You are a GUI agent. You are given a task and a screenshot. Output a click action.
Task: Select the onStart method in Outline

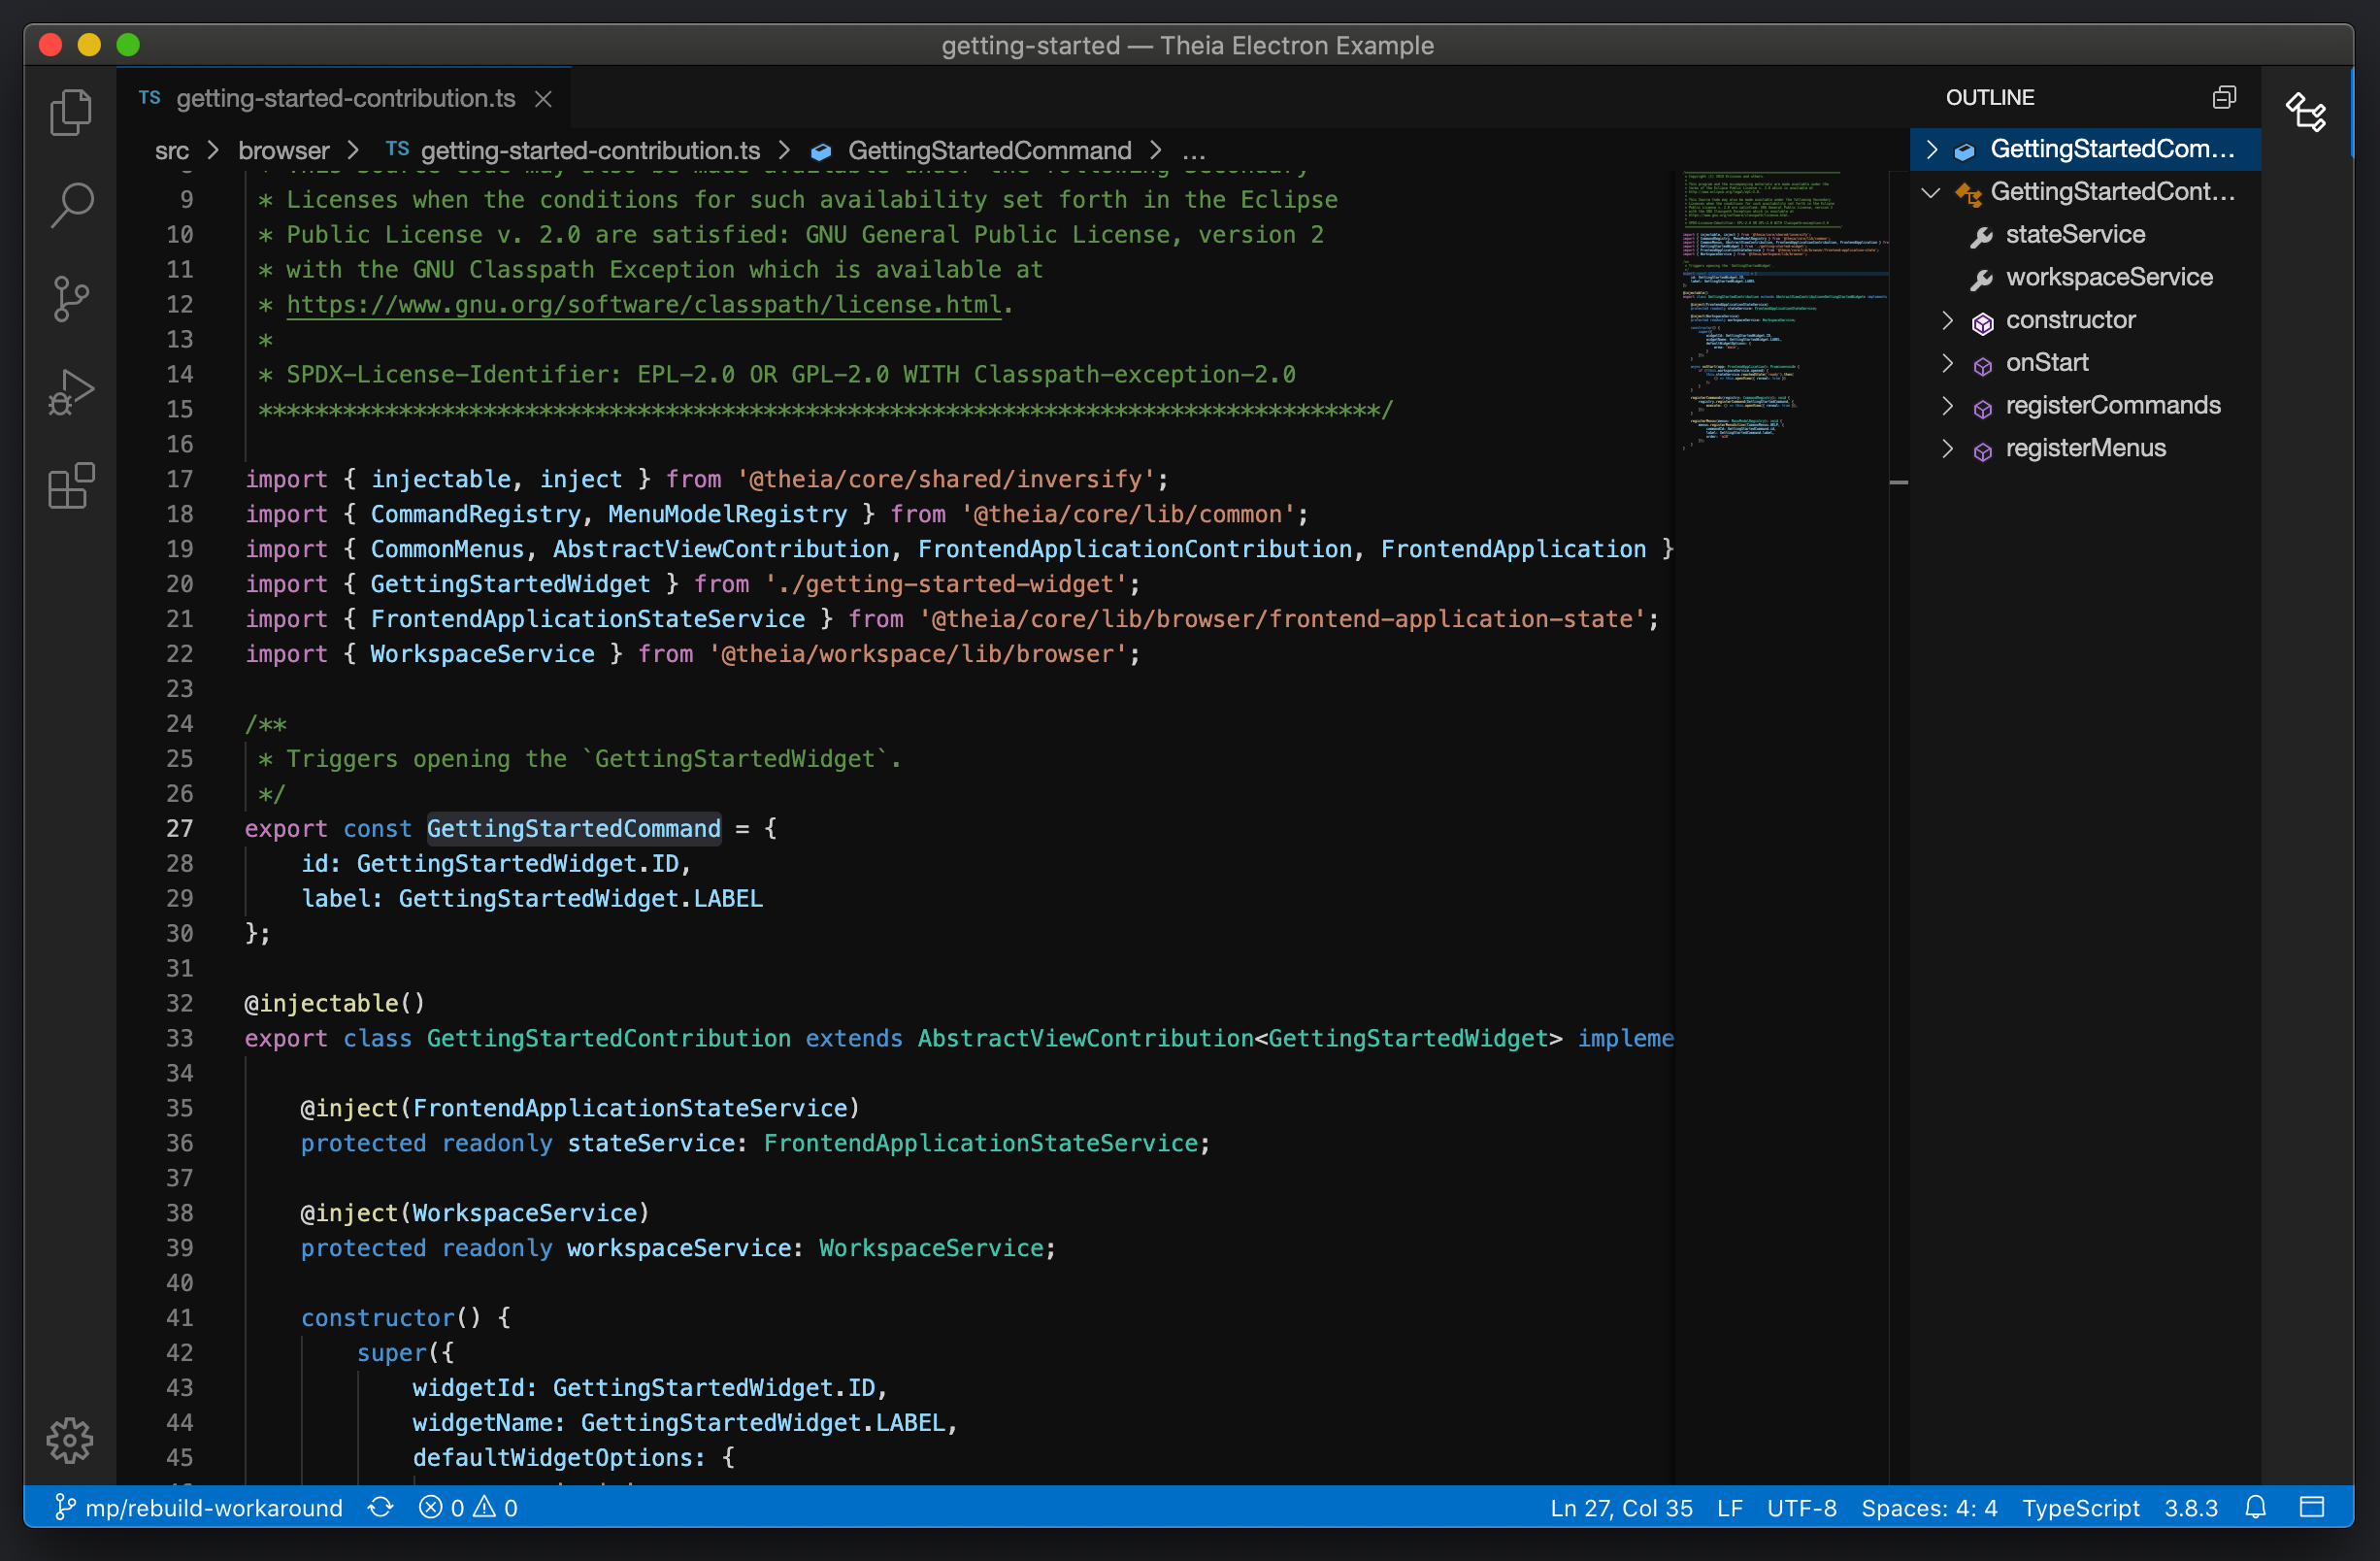2047,362
